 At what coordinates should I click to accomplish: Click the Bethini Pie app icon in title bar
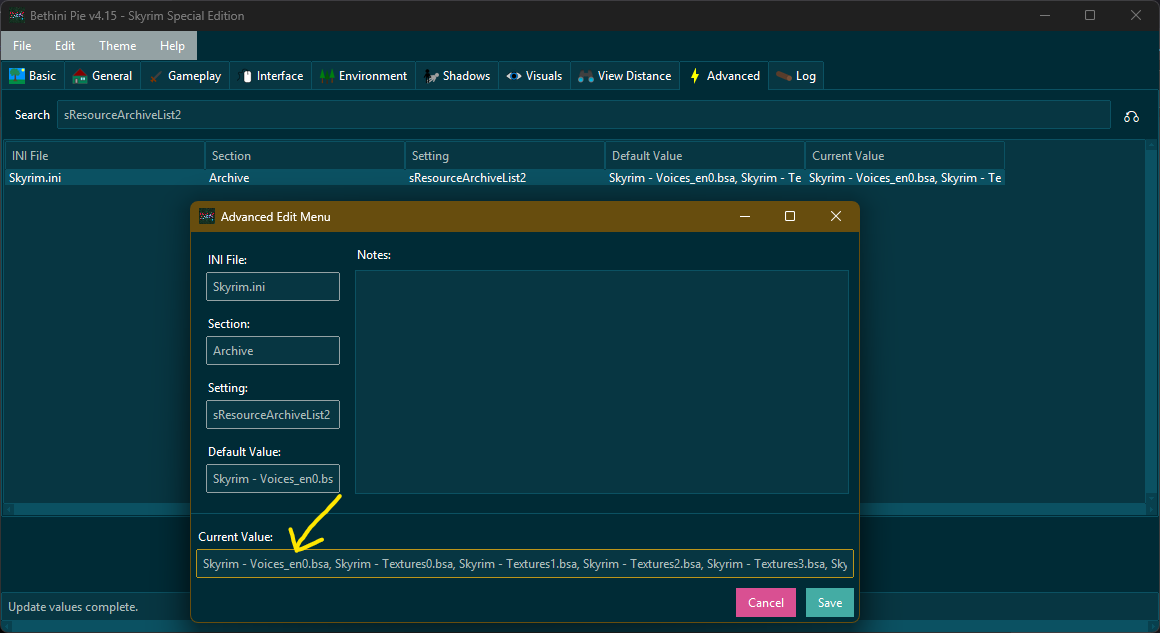[16, 15]
